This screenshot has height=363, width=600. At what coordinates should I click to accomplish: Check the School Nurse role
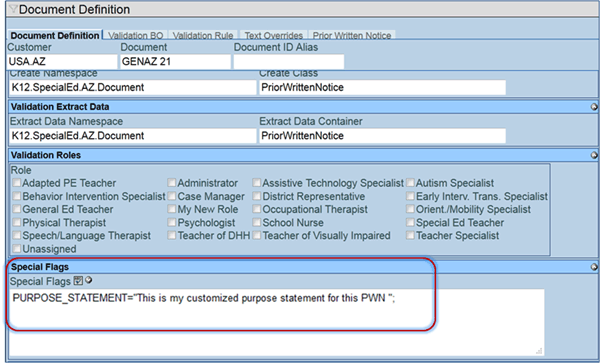(256, 222)
